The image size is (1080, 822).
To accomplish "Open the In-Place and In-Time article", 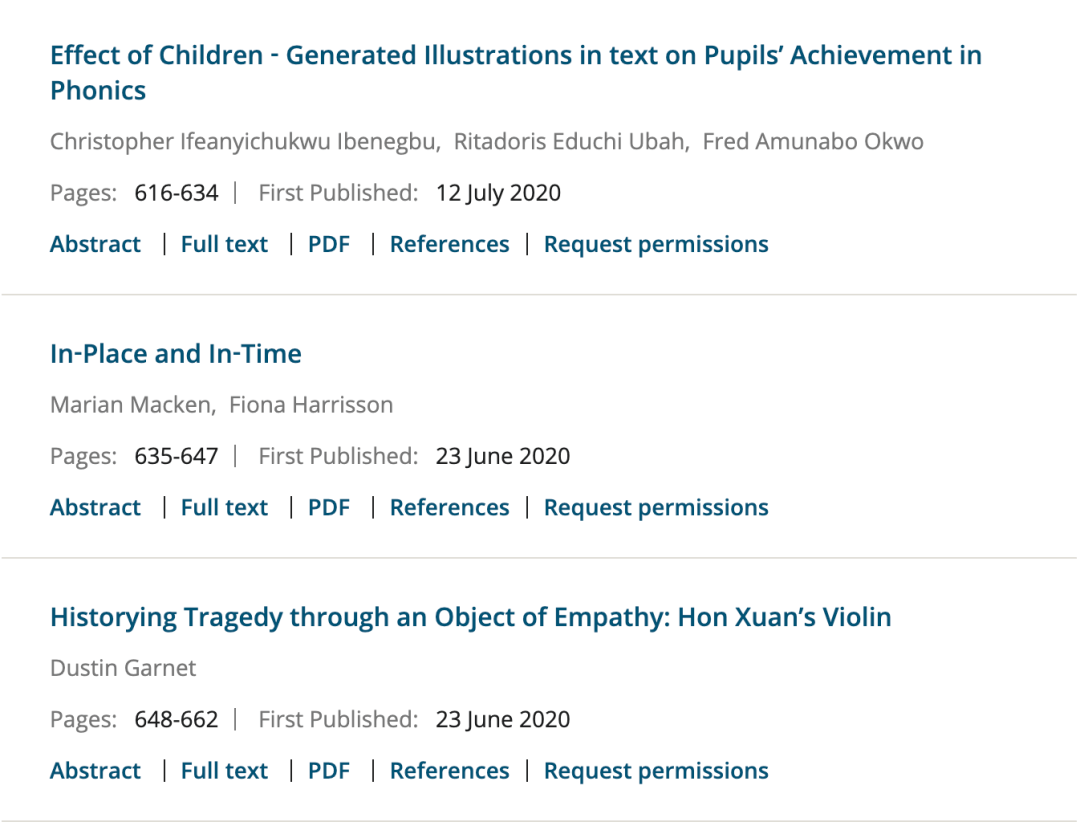I will 176,353.
